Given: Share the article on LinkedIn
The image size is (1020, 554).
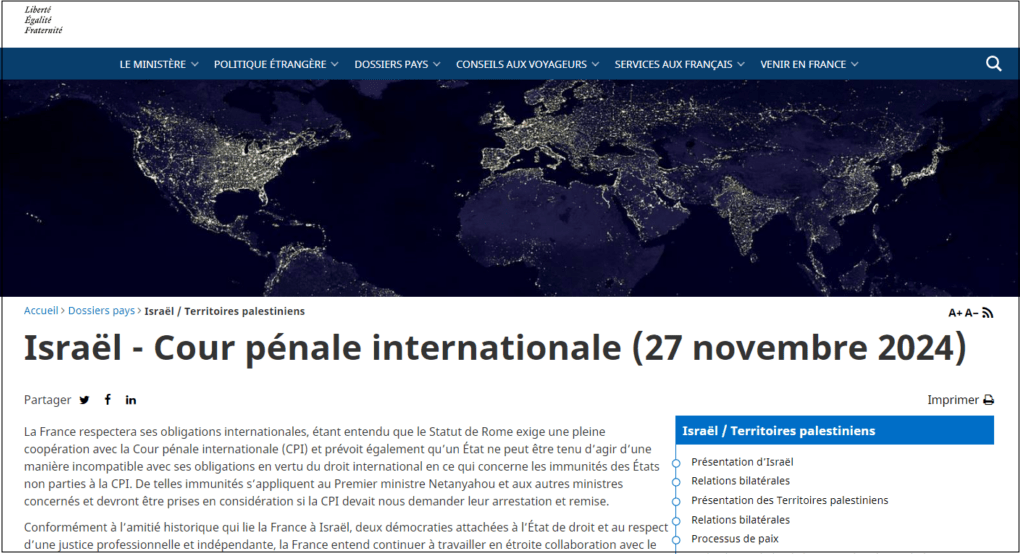Looking at the screenshot, I should pyautogui.click(x=131, y=400).
